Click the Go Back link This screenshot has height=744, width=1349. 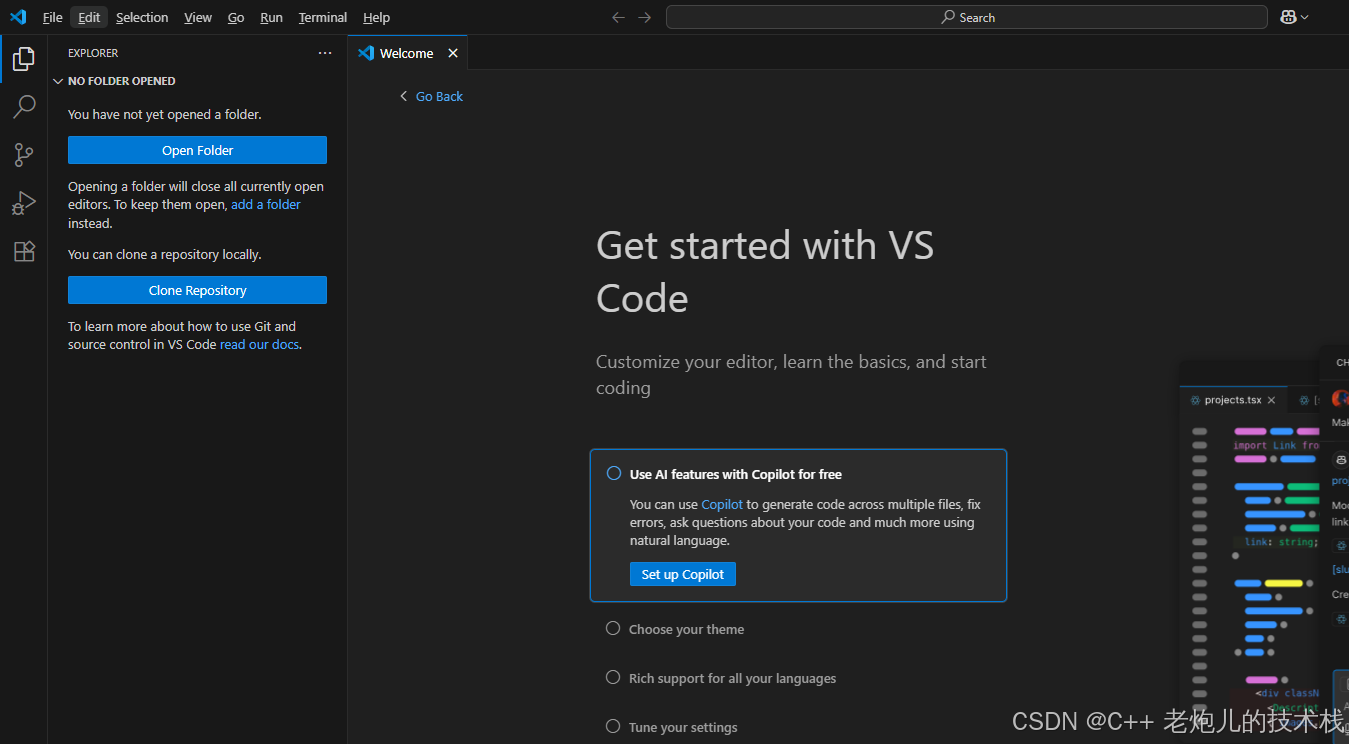coord(431,96)
